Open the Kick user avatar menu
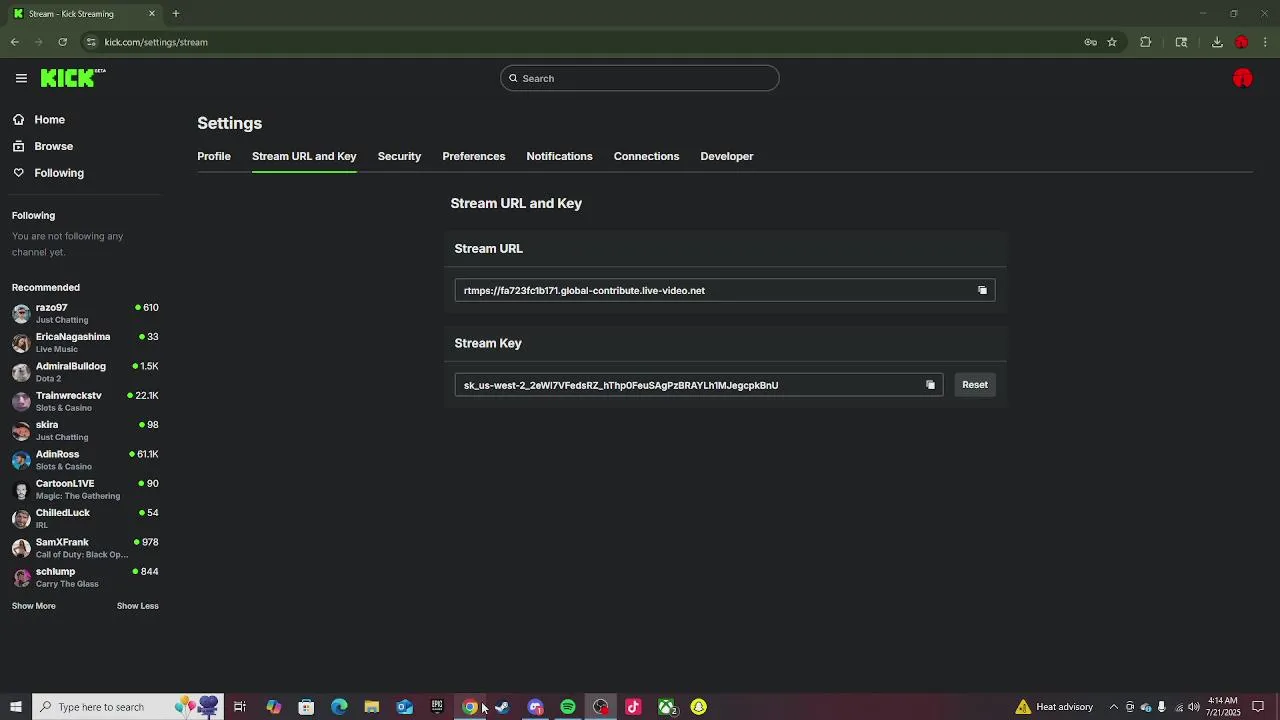 click(1242, 78)
